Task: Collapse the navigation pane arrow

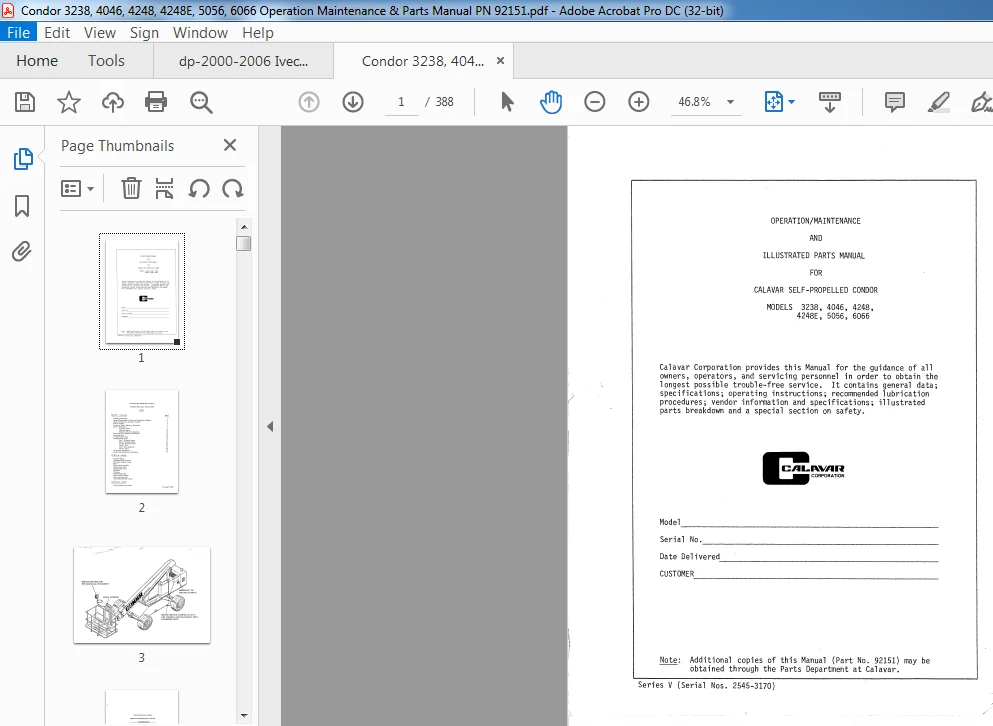Action: pyautogui.click(x=270, y=426)
